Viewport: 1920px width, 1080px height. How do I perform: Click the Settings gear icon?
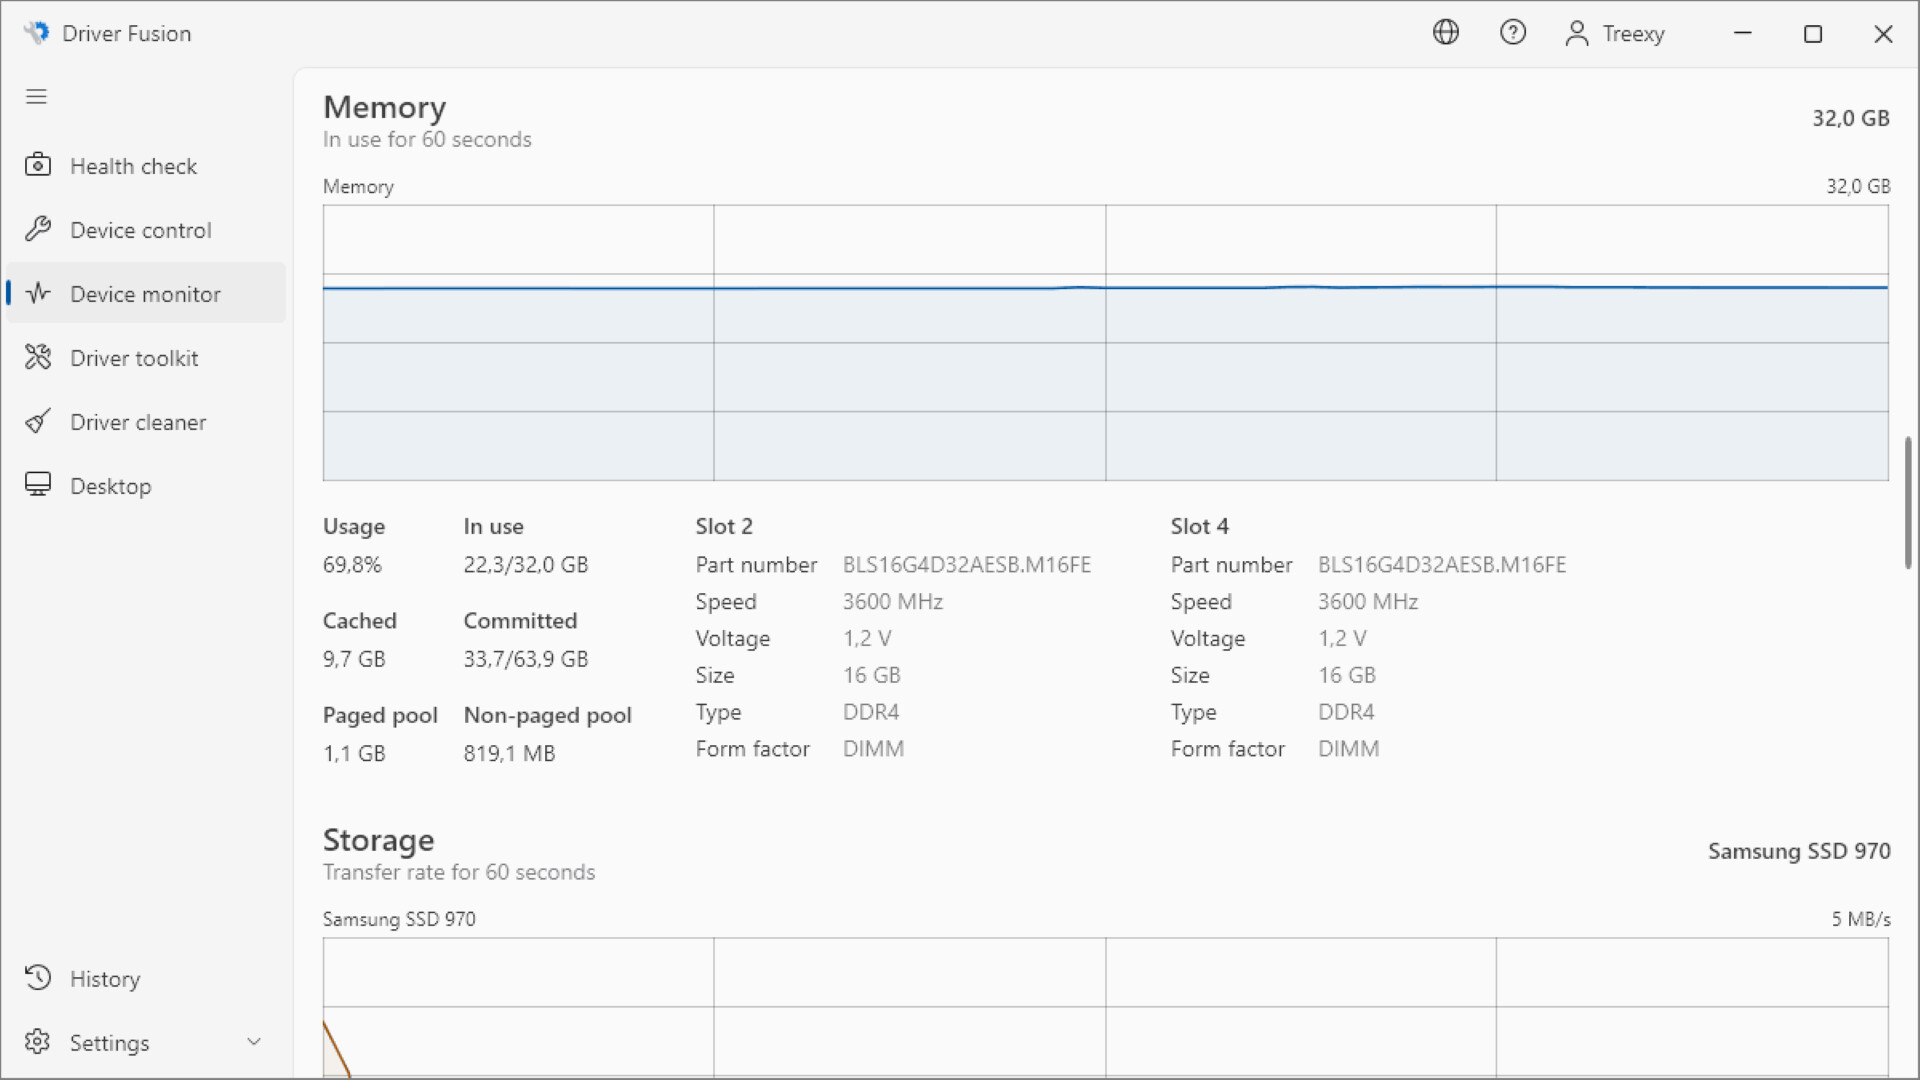click(38, 1042)
